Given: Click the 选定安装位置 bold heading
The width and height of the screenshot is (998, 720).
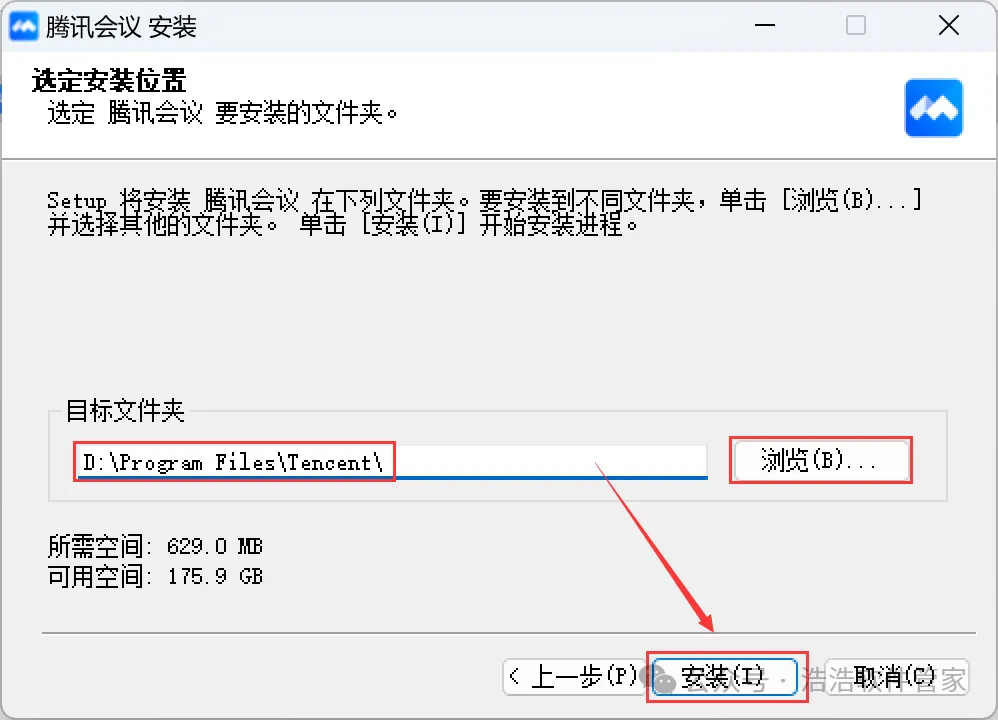Looking at the screenshot, I should pos(109,81).
